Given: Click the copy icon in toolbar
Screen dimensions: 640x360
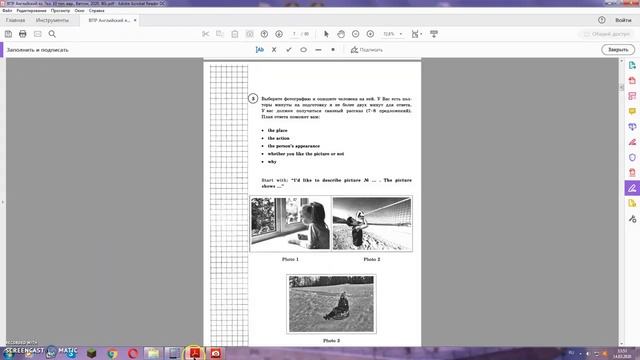Looking at the screenshot, I should 220,34.
